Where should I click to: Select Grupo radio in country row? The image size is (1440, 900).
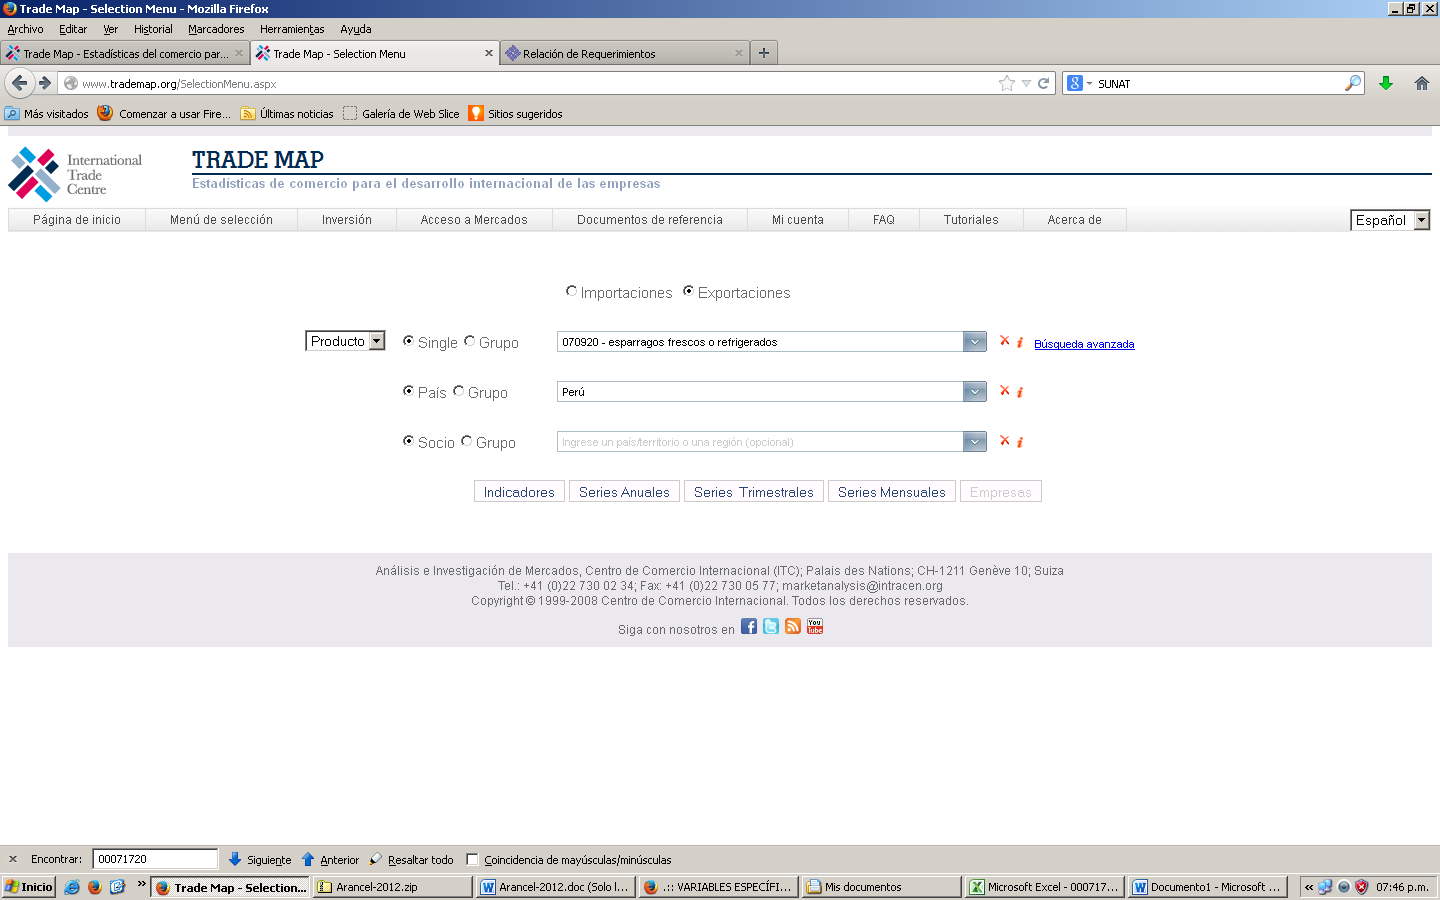(x=458, y=391)
